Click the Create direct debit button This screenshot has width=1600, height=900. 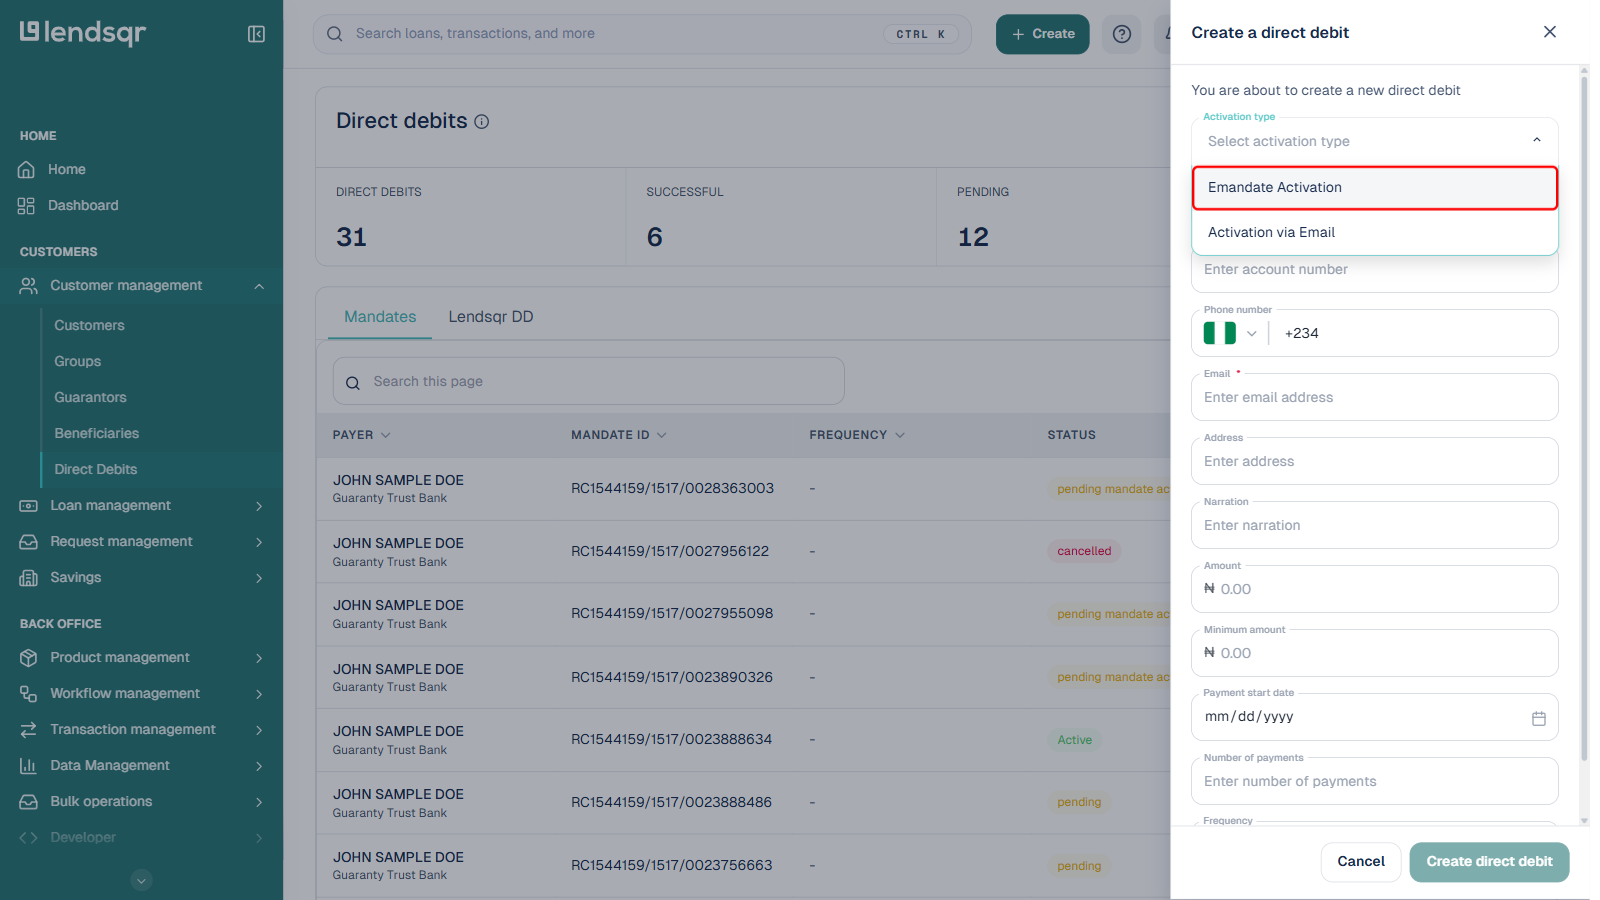point(1489,862)
